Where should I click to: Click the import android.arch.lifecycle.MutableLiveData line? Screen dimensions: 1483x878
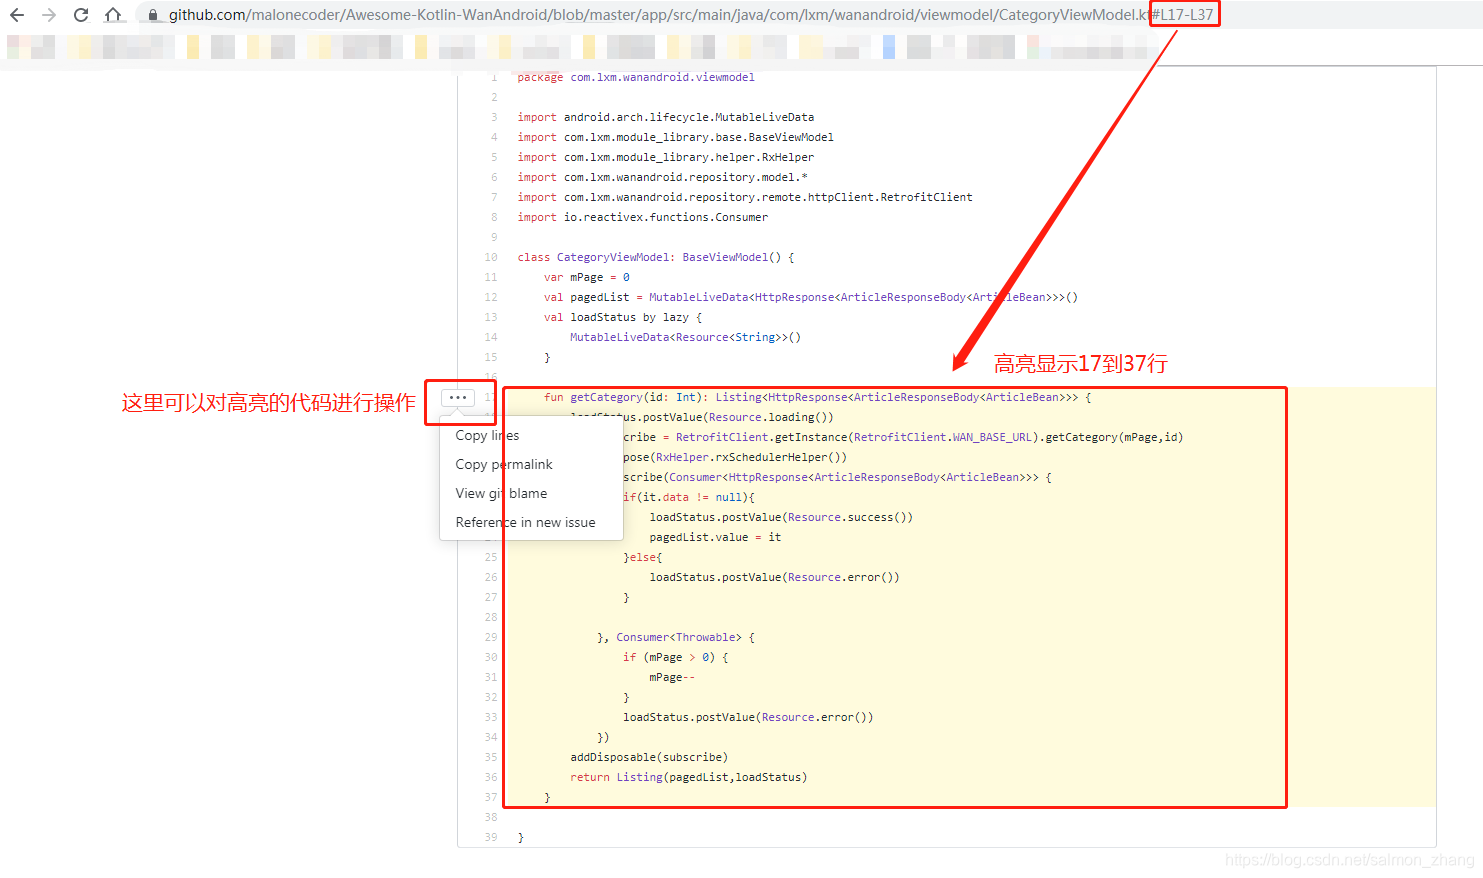666,117
